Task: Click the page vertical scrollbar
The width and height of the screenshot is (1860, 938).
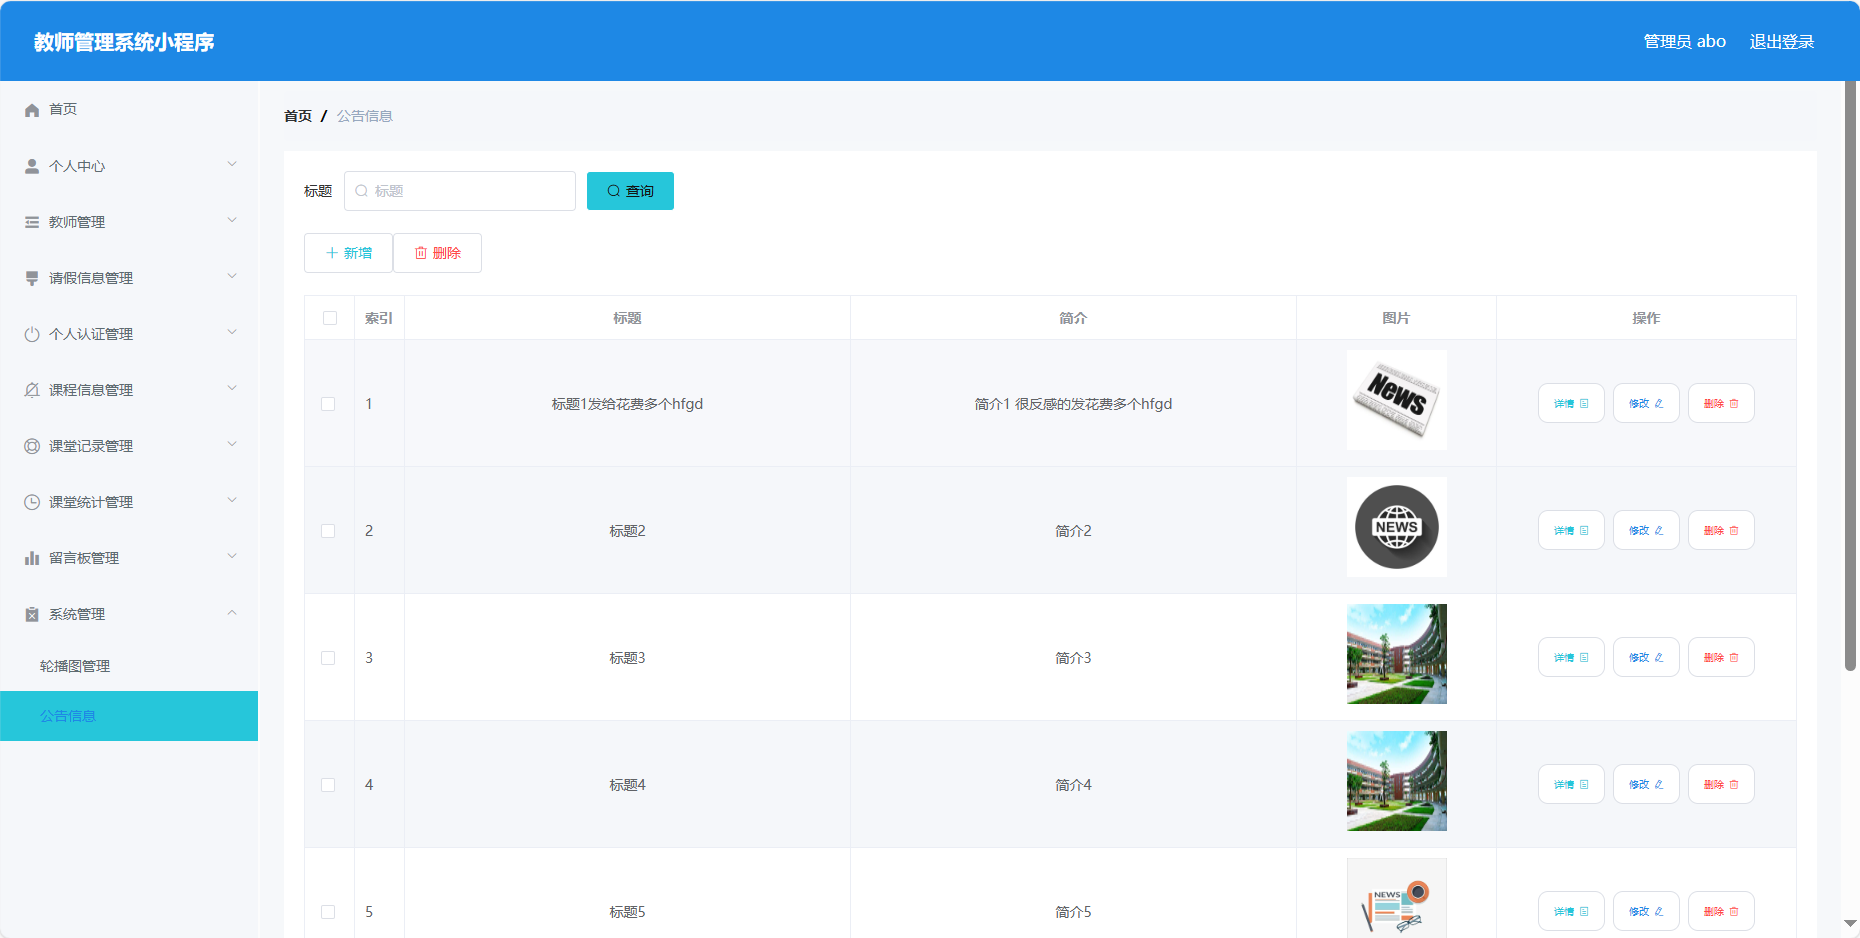Action: 1850,375
